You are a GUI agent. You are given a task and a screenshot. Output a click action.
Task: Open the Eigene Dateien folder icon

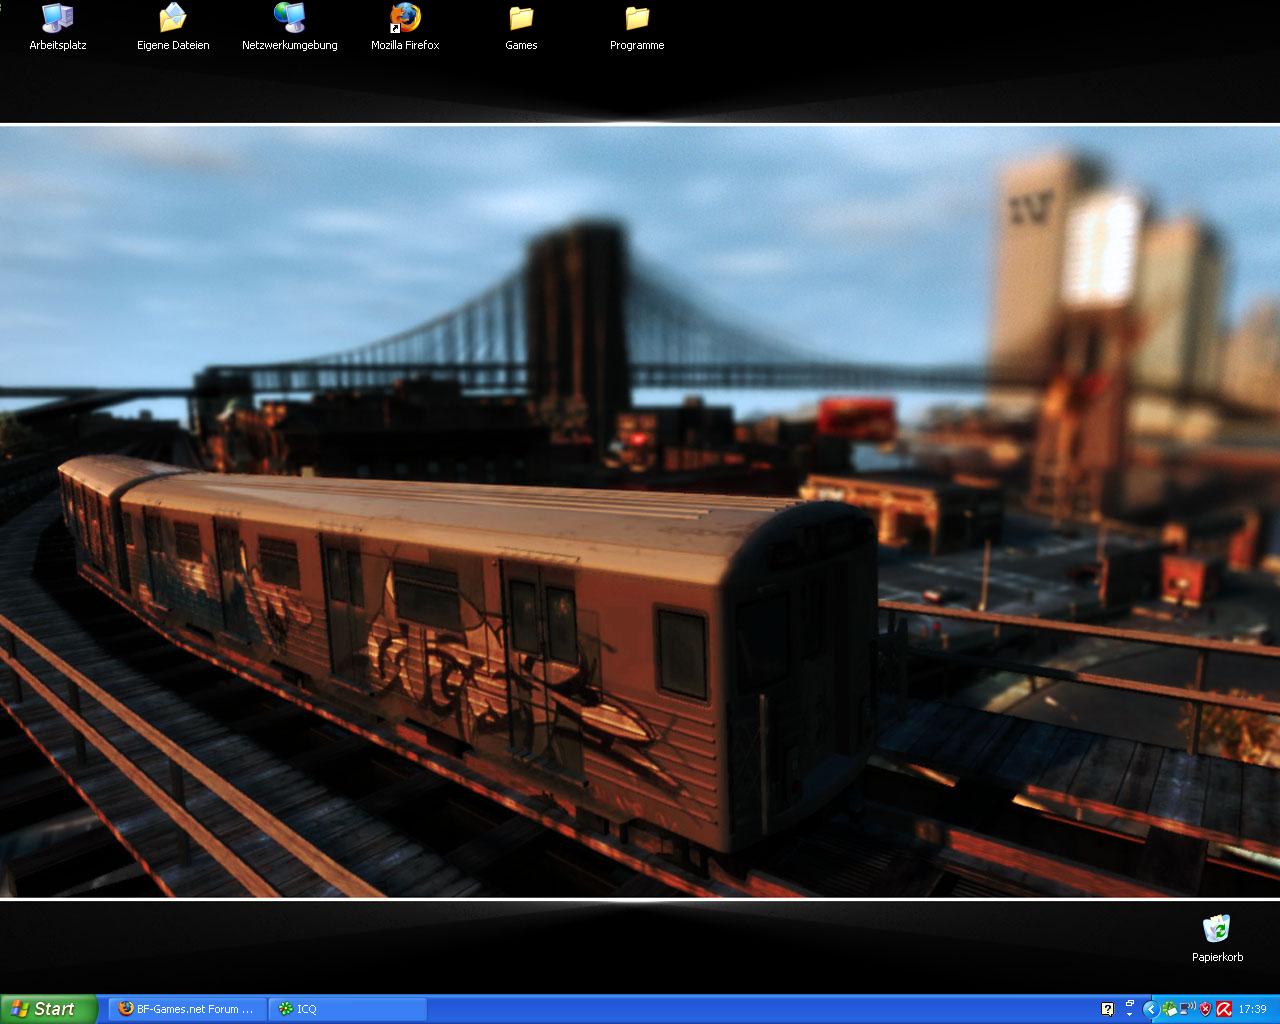173,28
